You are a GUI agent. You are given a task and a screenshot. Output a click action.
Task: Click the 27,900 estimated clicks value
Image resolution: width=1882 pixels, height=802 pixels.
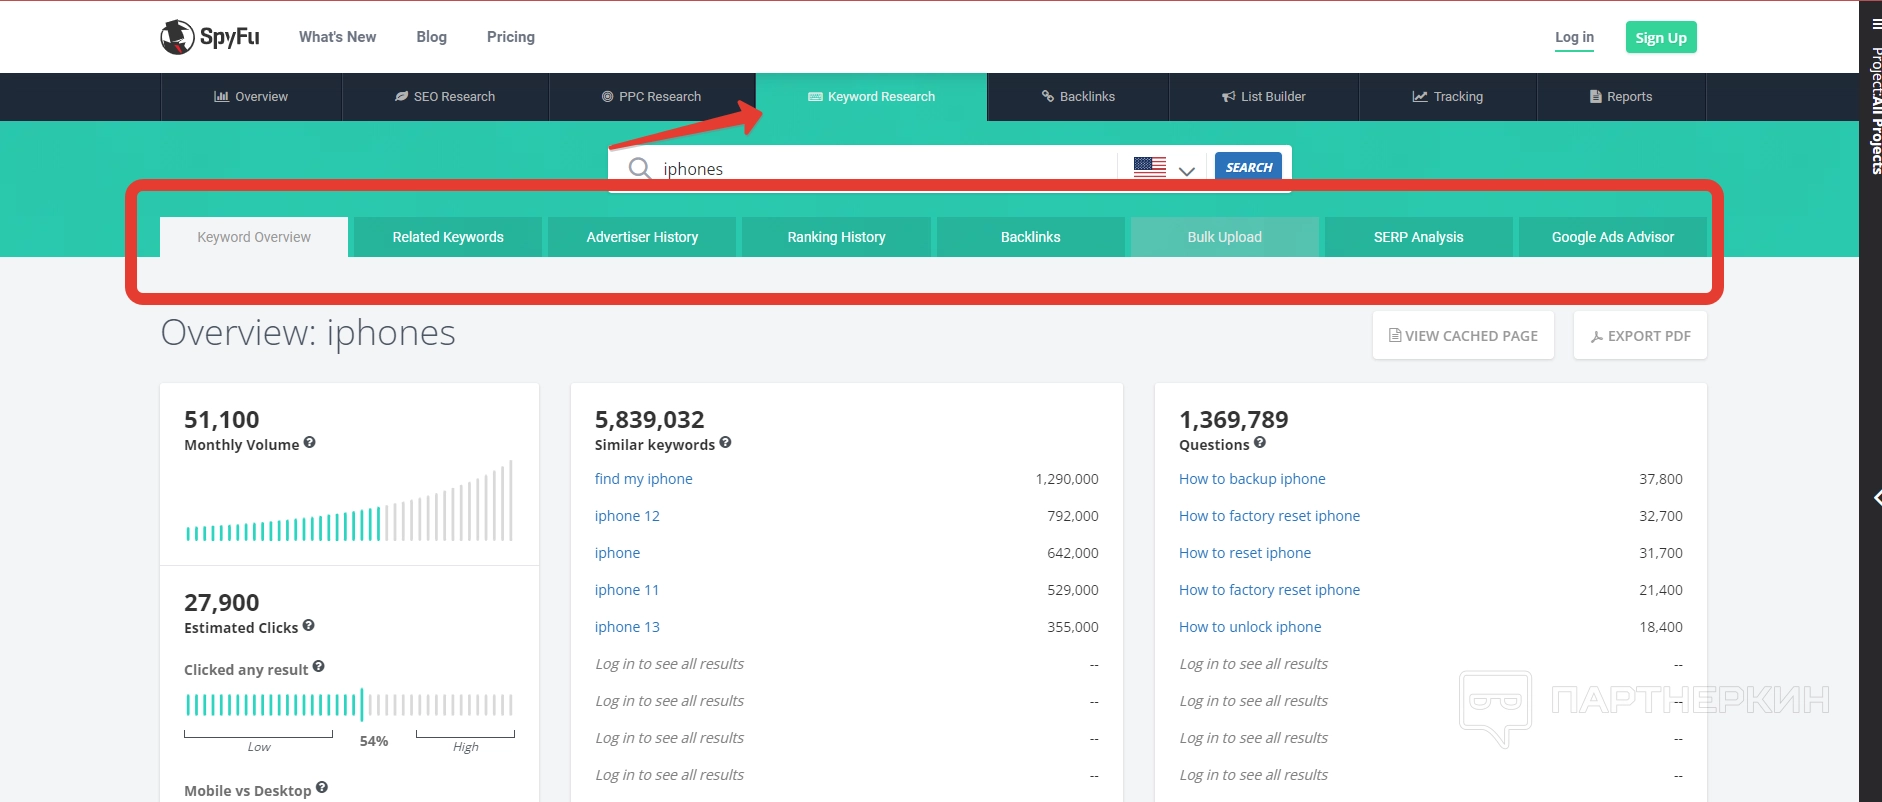click(x=221, y=603)
